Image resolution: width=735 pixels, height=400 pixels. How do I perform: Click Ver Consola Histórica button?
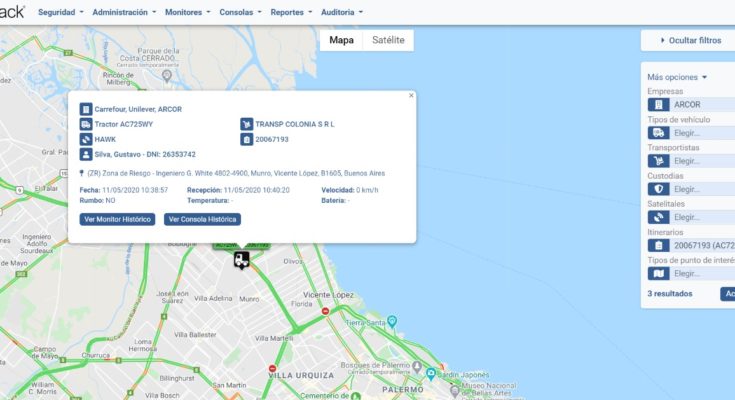pos(202,219)
